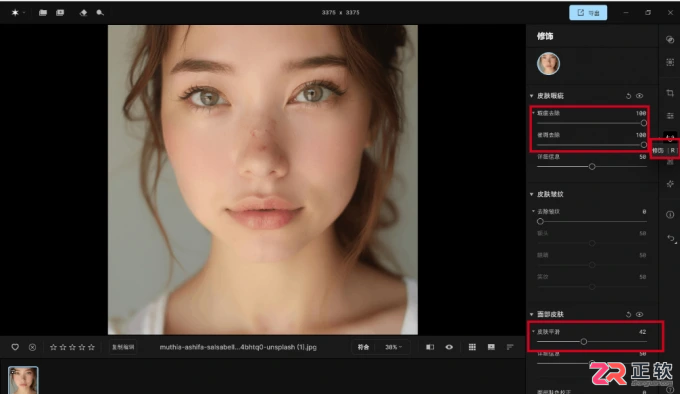The height and width of the screenshot is (394, 680).
Task: Click the first 100 slider handle under 皮肤瑕疵
Action: 644,123
